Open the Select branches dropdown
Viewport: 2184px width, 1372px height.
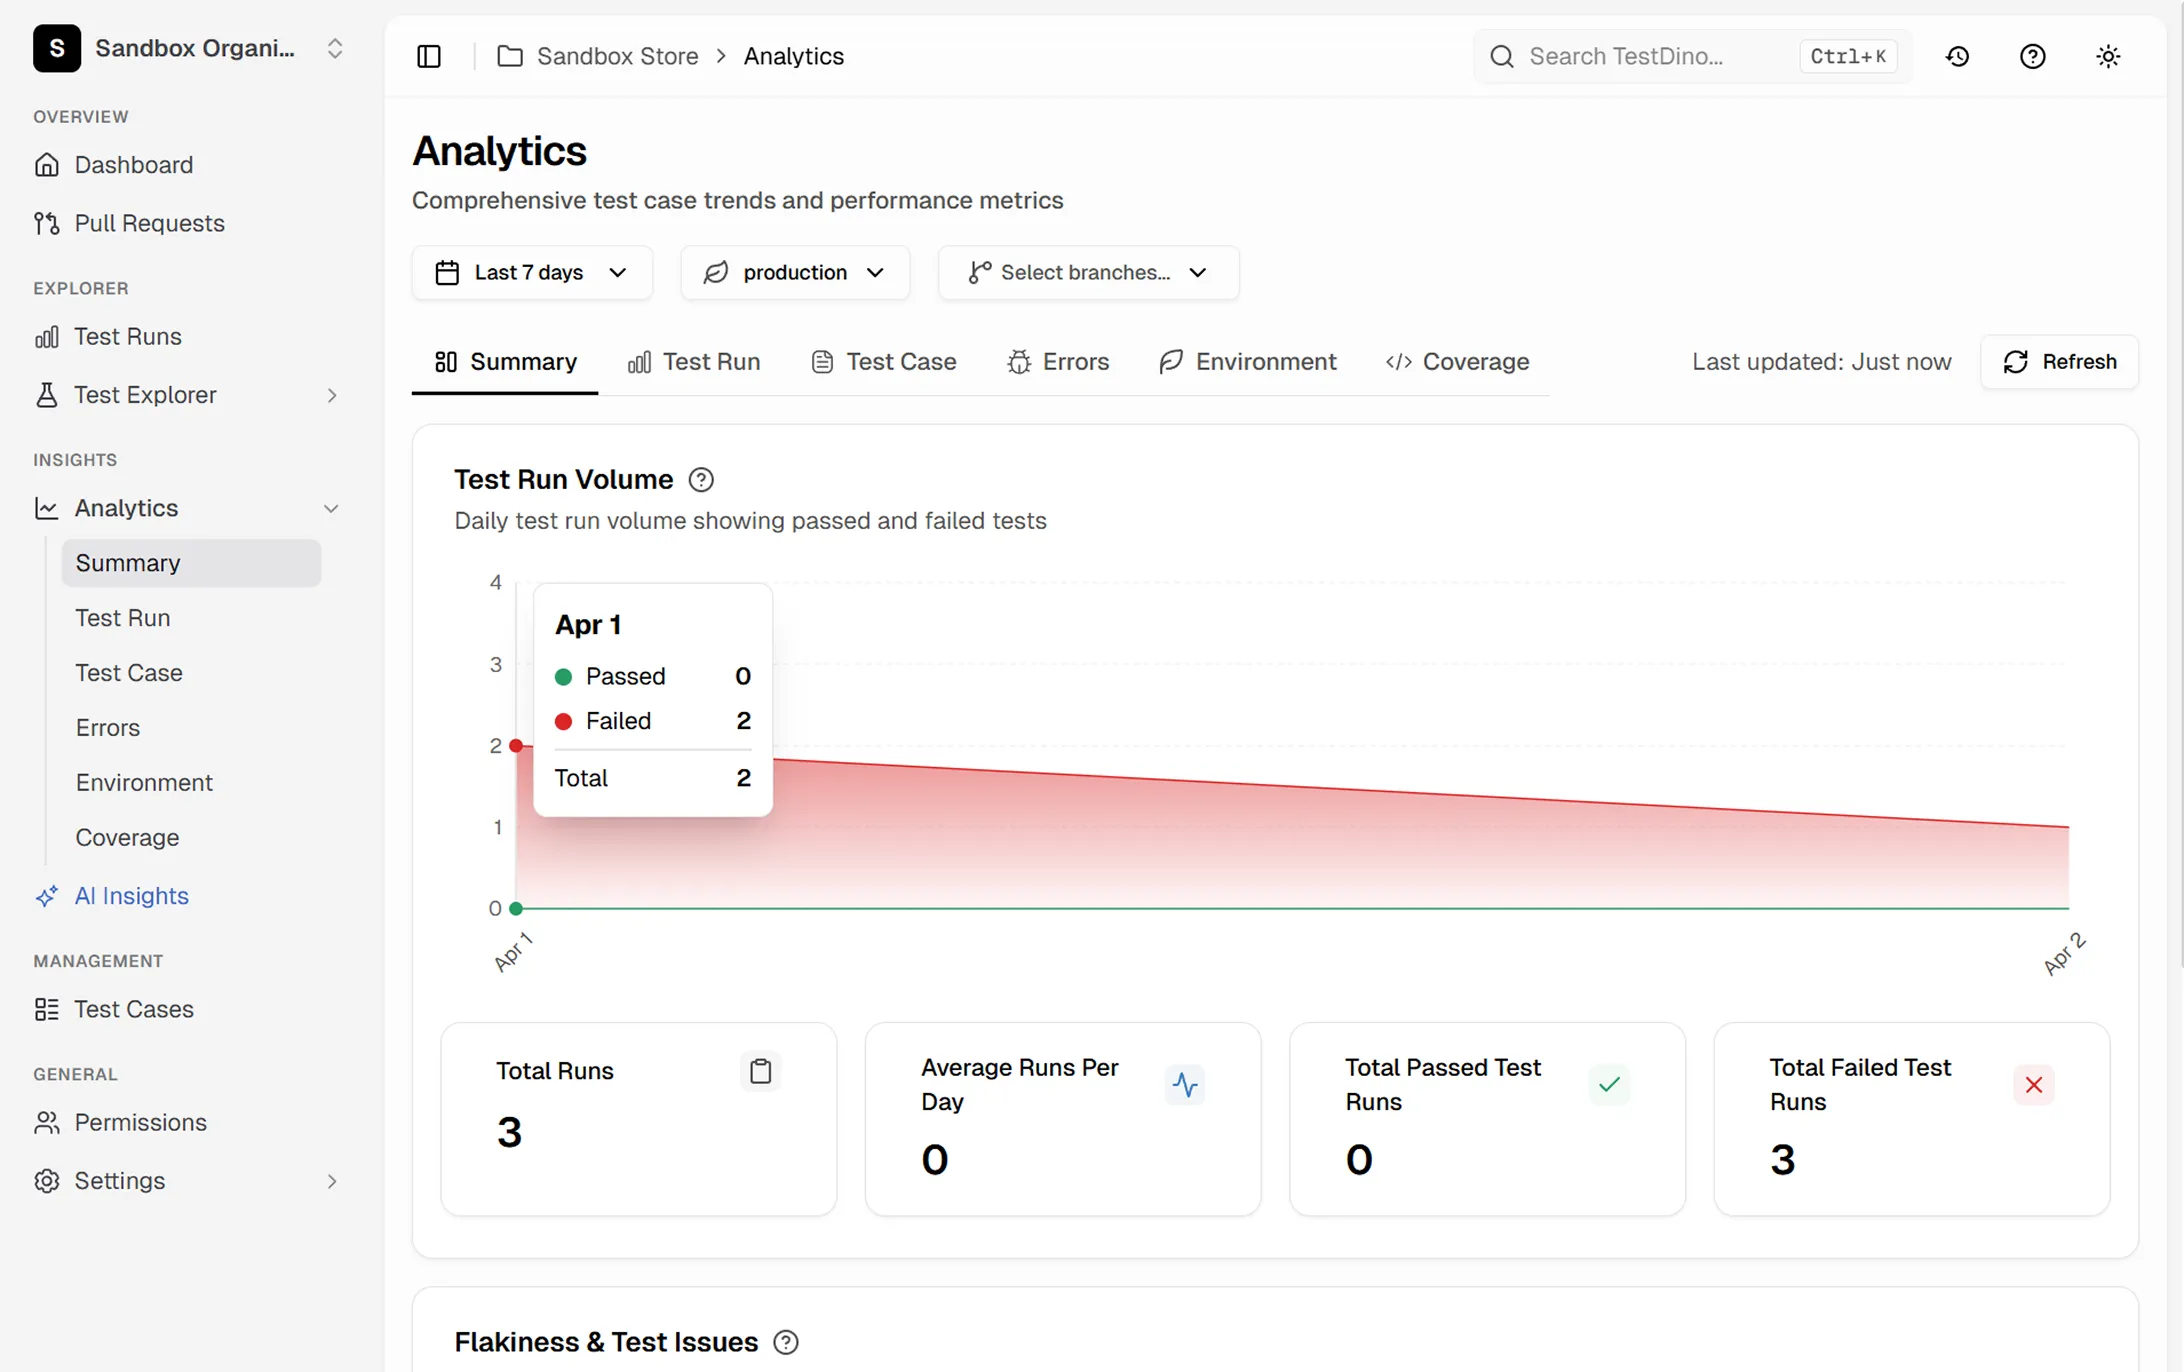1088,272
